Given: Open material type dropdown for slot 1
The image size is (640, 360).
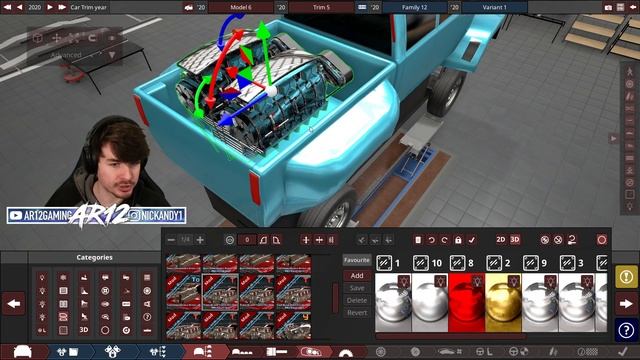Looking at the screenshot, I should (x=384, y=263).
